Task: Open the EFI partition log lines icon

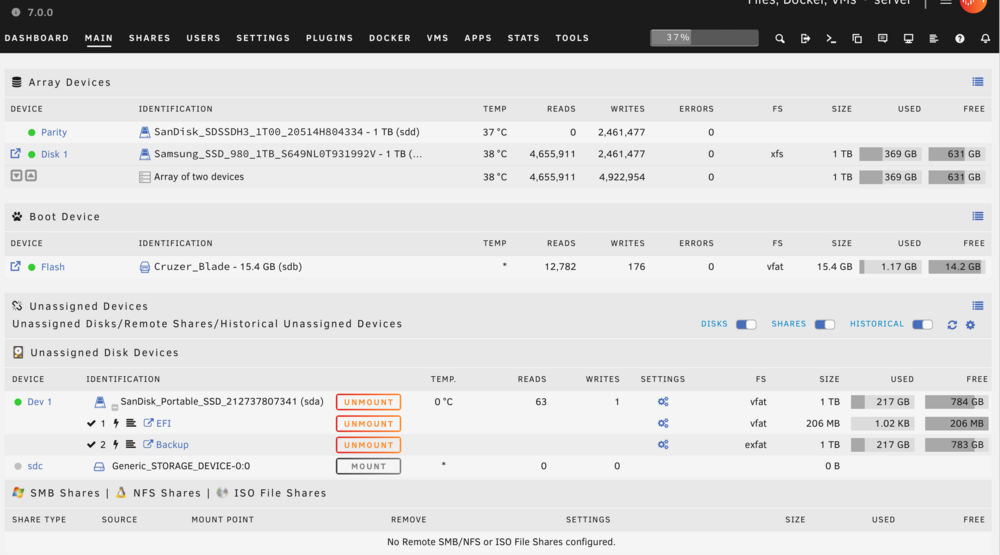Action: pyautogui.click(x=131, y=423)
